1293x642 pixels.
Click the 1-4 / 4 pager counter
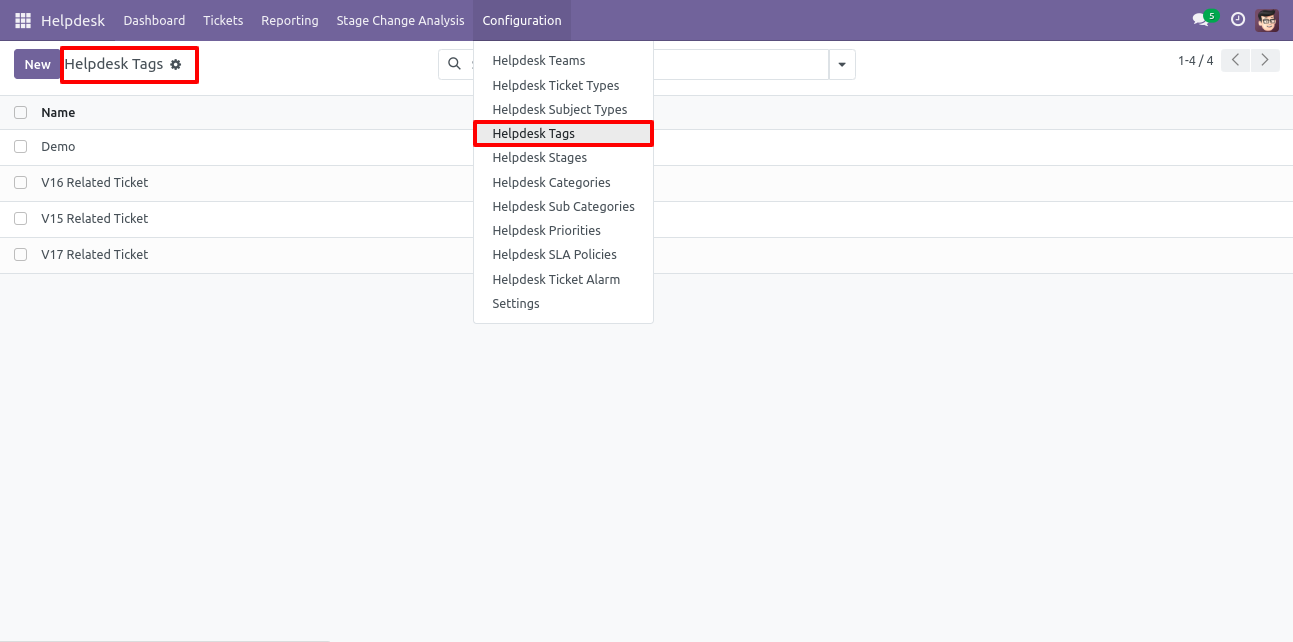[1195, 61]
